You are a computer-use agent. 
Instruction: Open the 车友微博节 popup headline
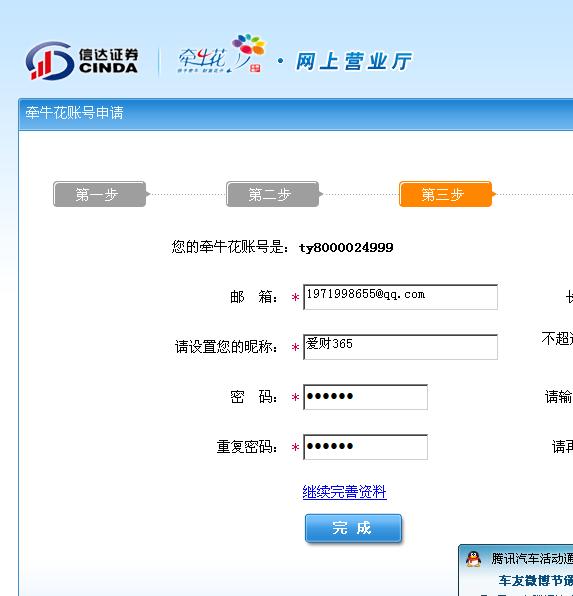pyautogui.click(x=536, y=580)
